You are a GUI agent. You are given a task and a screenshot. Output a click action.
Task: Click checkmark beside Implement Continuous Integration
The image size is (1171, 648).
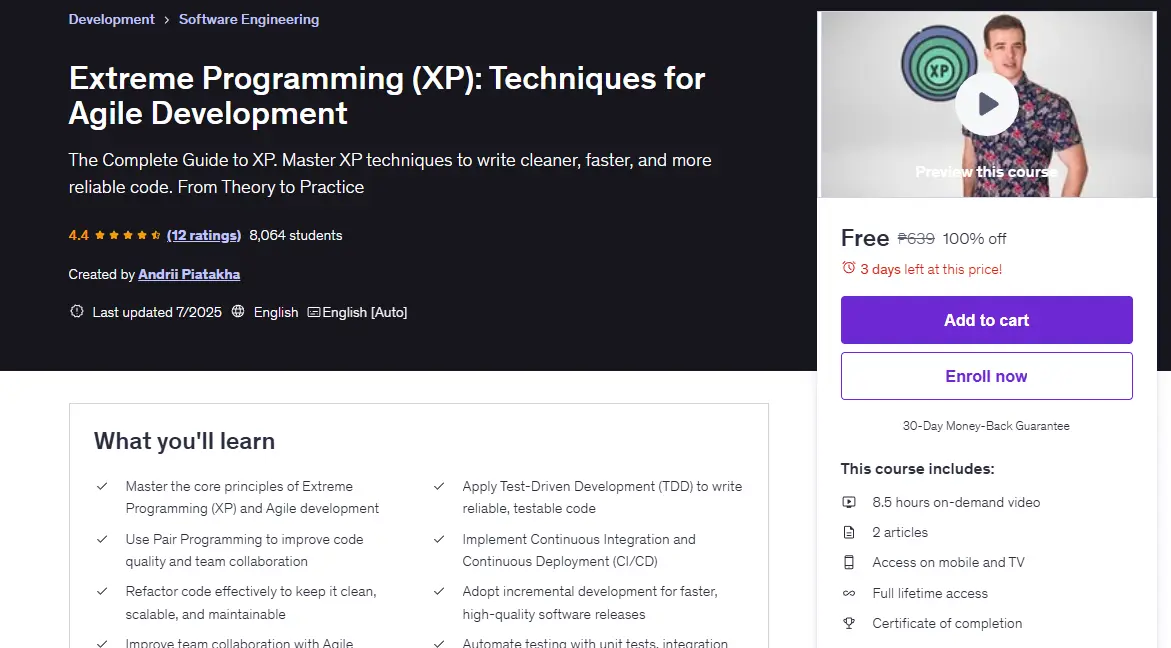(x=439, y=539)
